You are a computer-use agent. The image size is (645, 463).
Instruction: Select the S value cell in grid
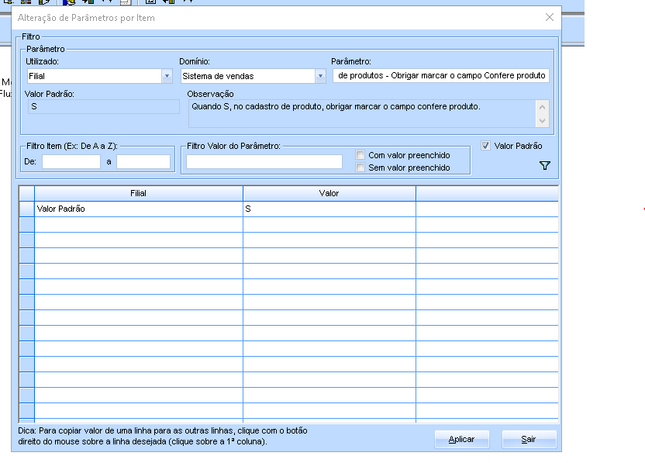(x=328, y=210)
